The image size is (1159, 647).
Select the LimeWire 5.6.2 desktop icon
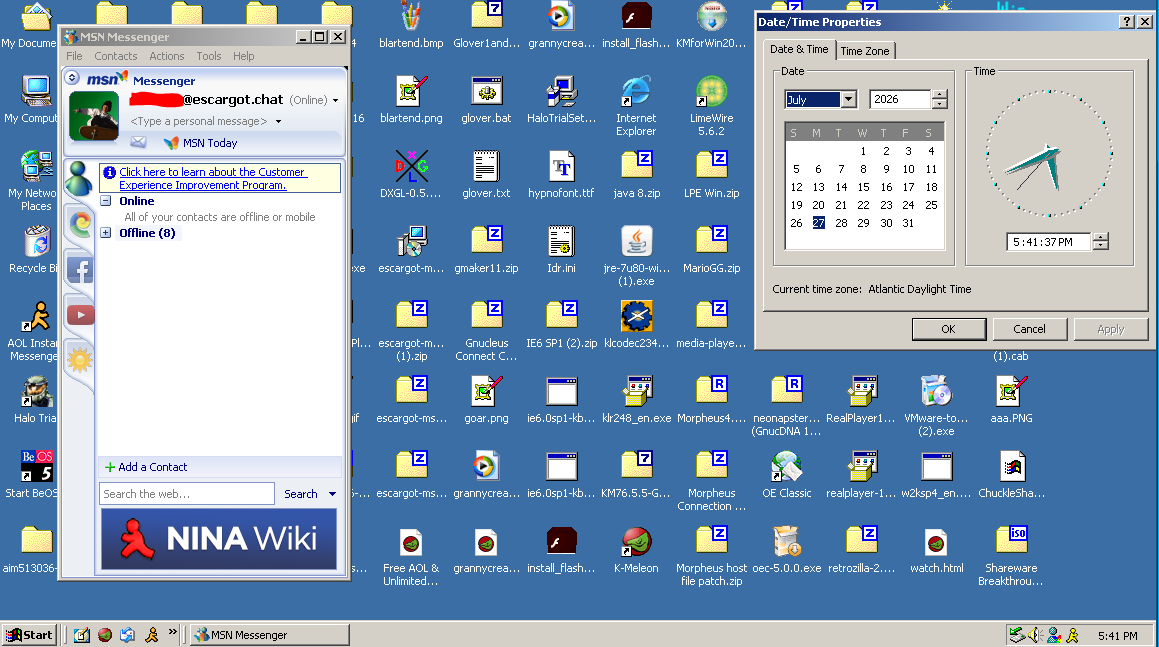point(711,106)
